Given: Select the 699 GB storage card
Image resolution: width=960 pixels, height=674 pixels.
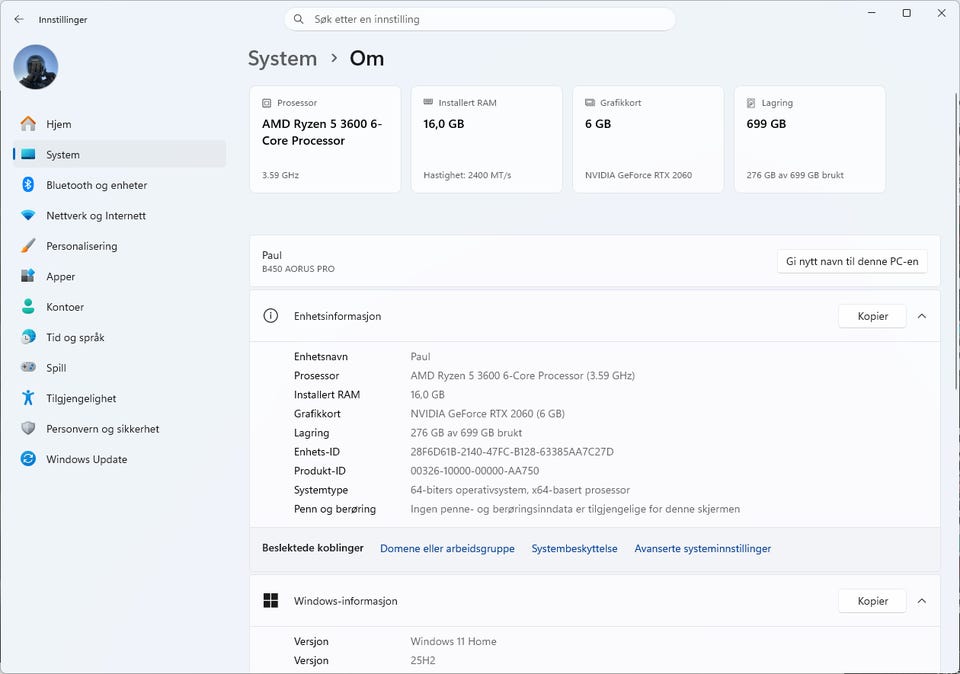Looking at the screenshot, I should (810, 140).
